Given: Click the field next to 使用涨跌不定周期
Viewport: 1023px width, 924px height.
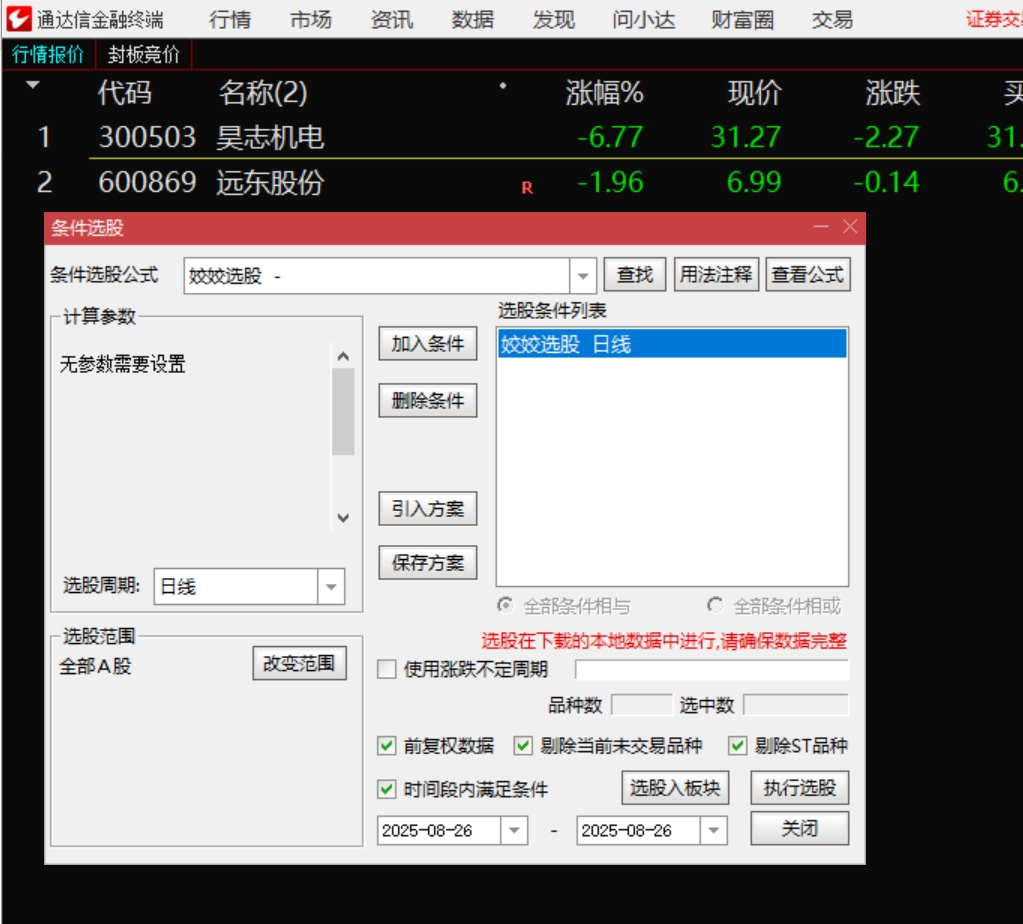Looking at the screenshot, I should pos(712,670).
